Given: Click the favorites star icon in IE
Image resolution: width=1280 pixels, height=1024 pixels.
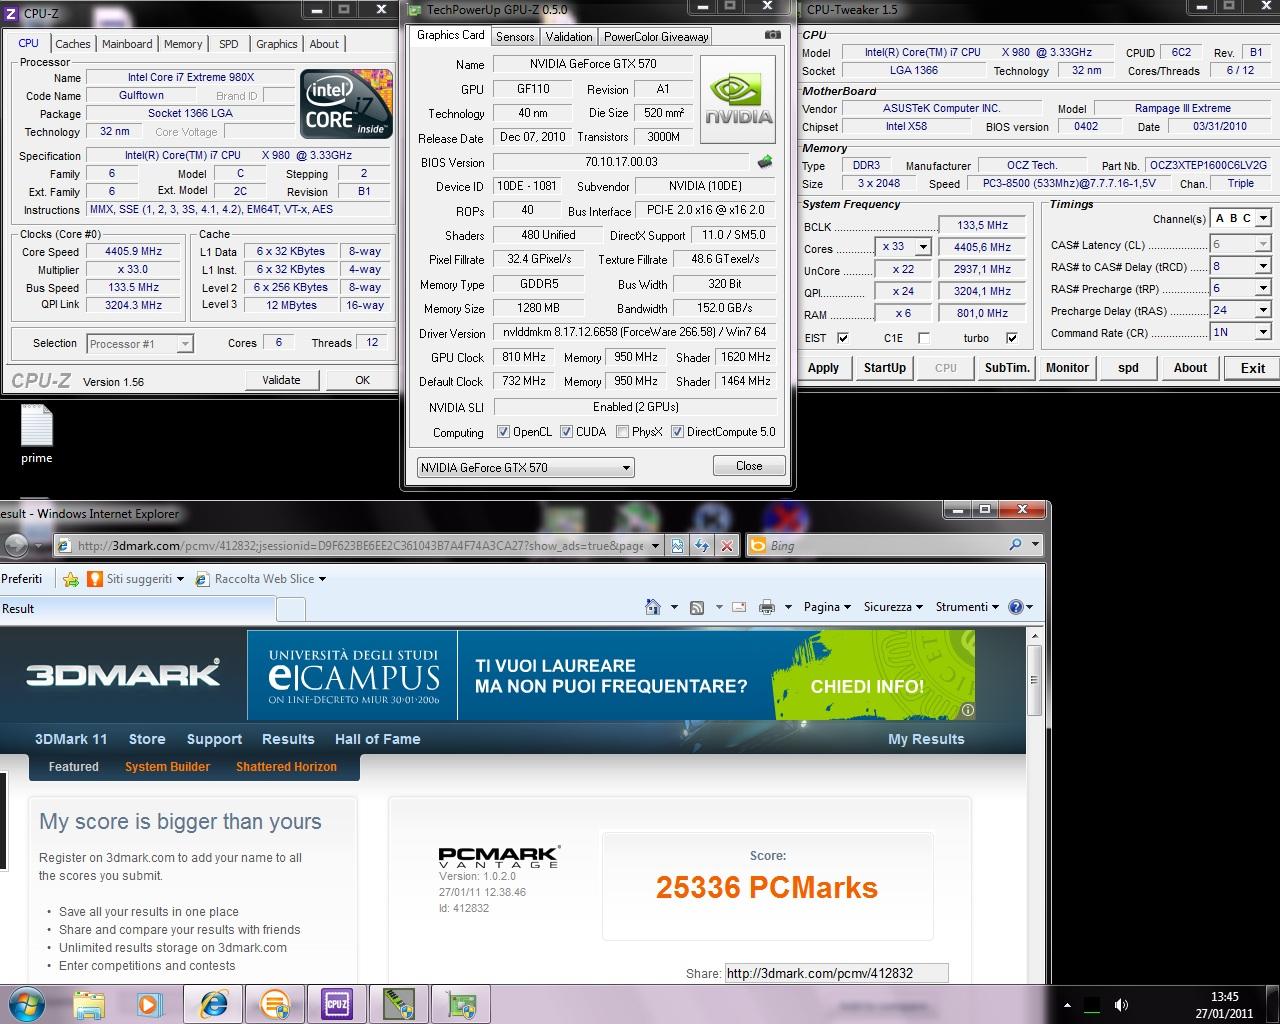Looking at the screenshot, I should (x=71, y=579).
